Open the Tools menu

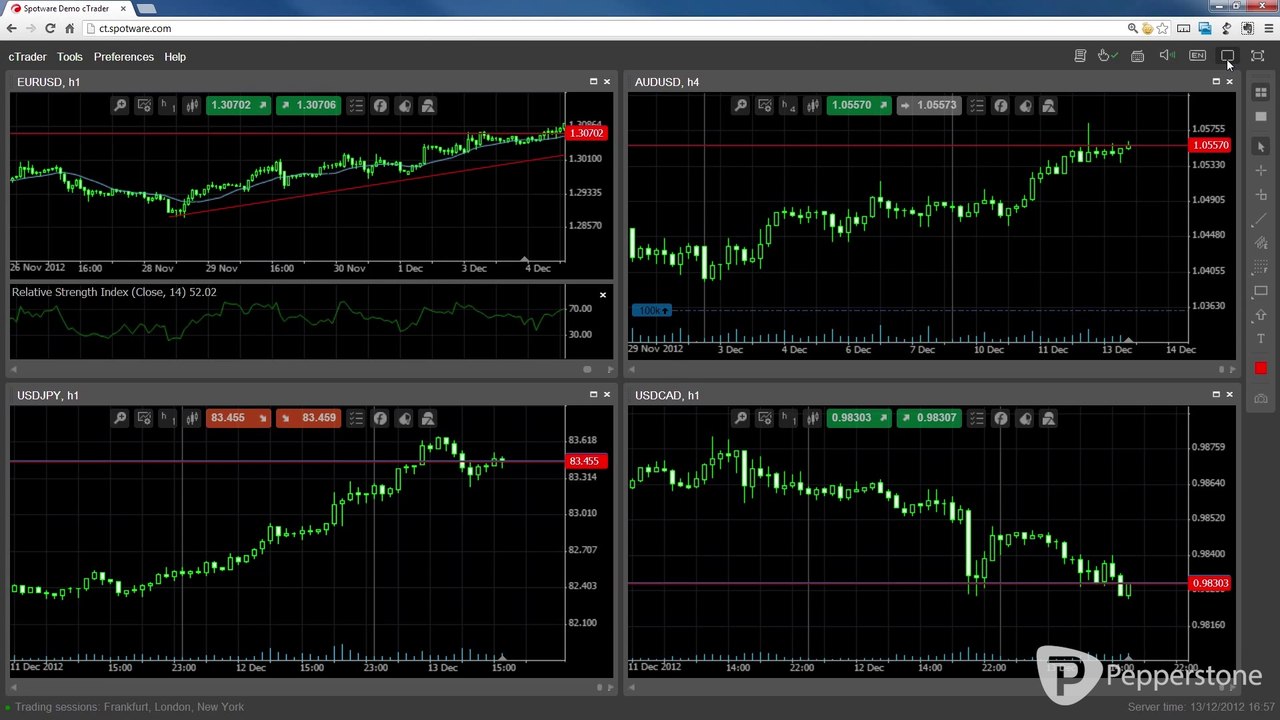point(70,57)
